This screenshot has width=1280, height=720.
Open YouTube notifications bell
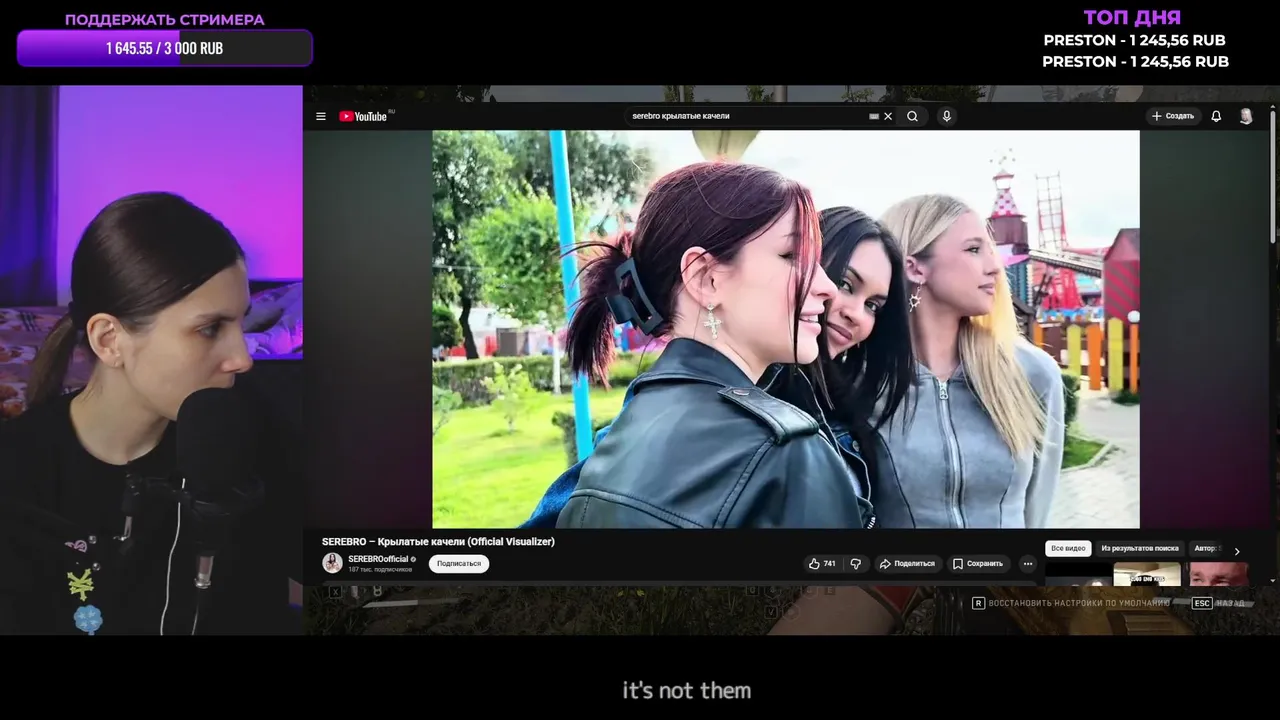click(1216, 116)
